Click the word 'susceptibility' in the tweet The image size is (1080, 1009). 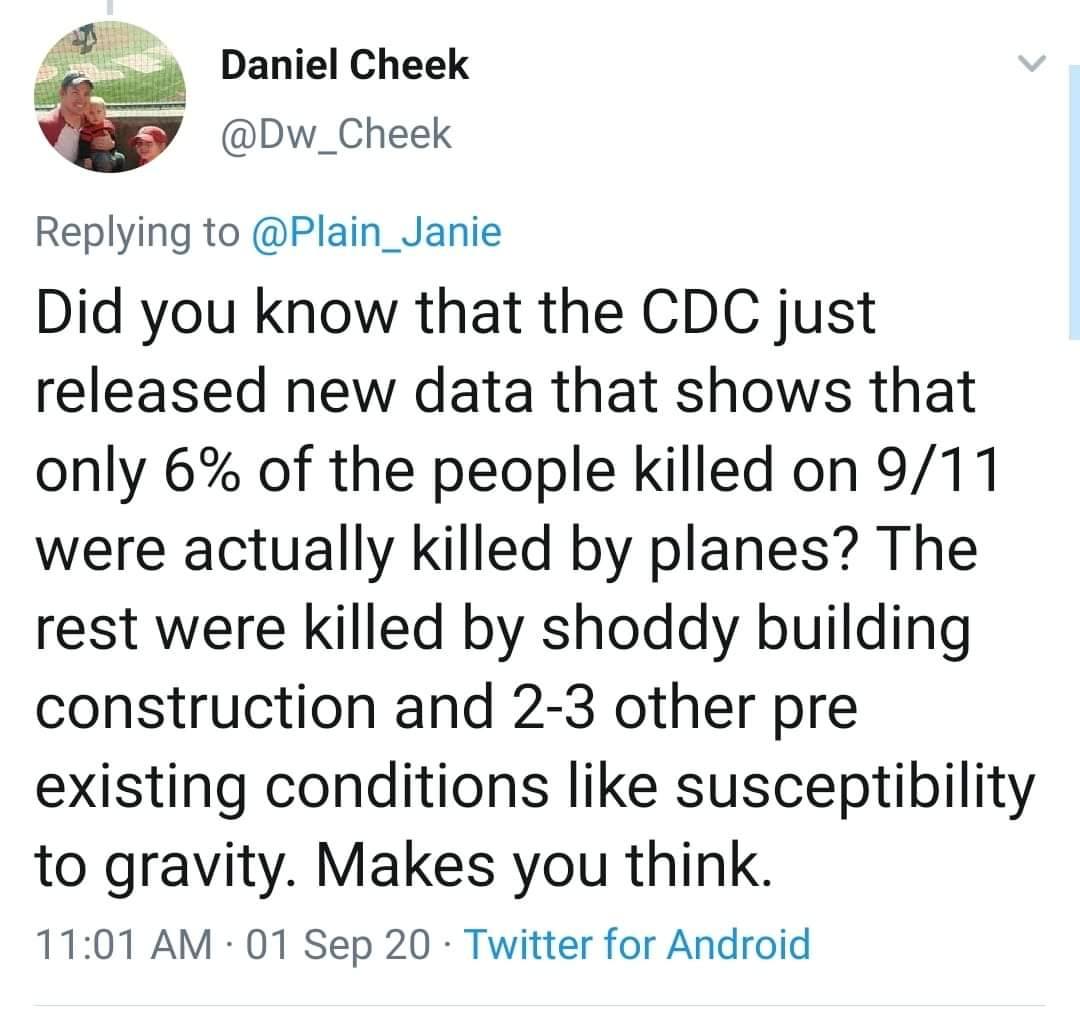point(855,787)
